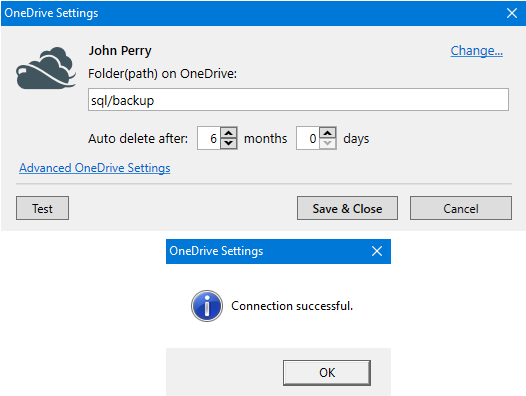526x396 pixels.
Task: Decrease the auto delete months value
Action: point(229,143)
